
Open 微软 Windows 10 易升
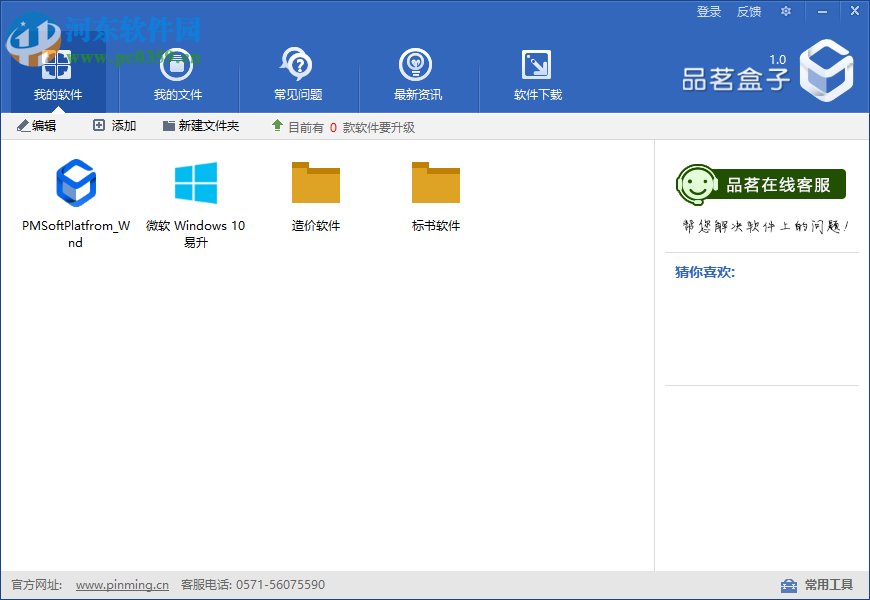tap(196, 184)
